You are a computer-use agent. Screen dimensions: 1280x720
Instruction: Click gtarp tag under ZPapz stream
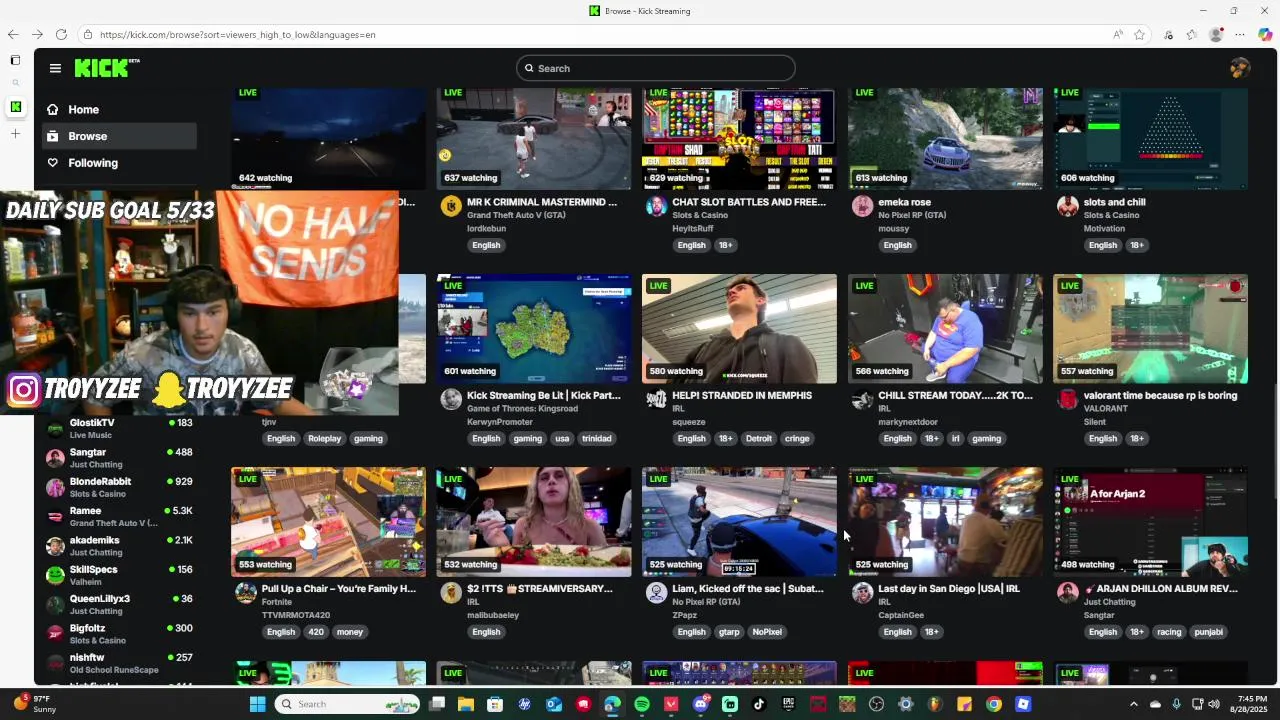tap(729, 632)
